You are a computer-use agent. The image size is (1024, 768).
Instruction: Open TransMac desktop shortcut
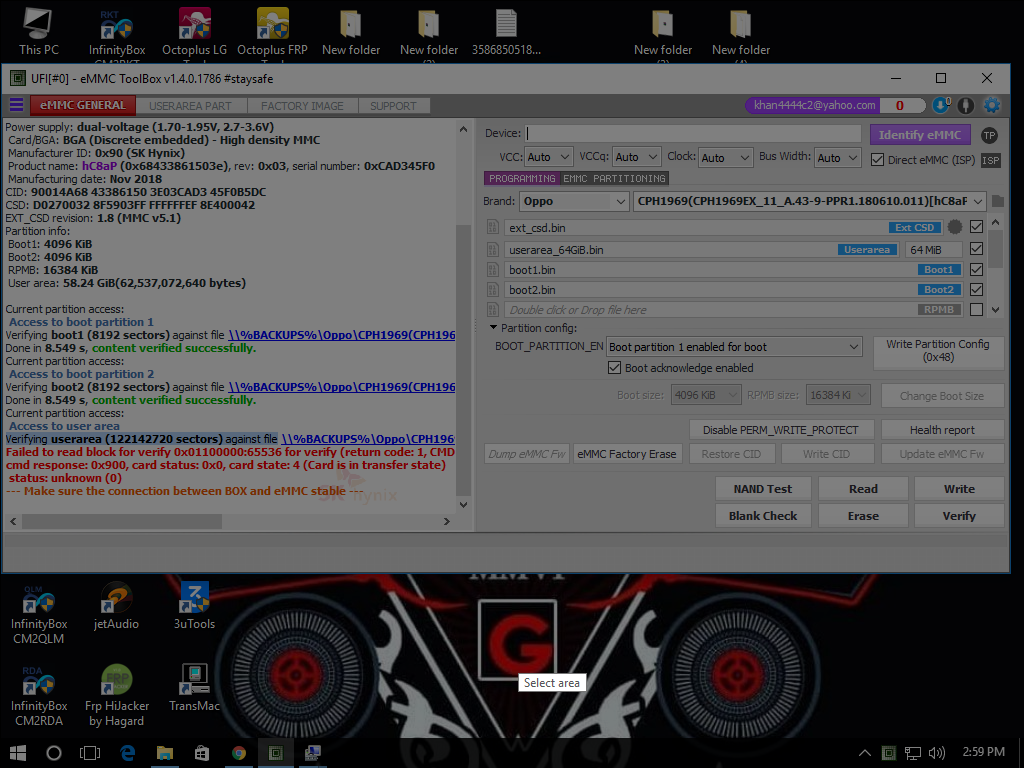(194, 688)
